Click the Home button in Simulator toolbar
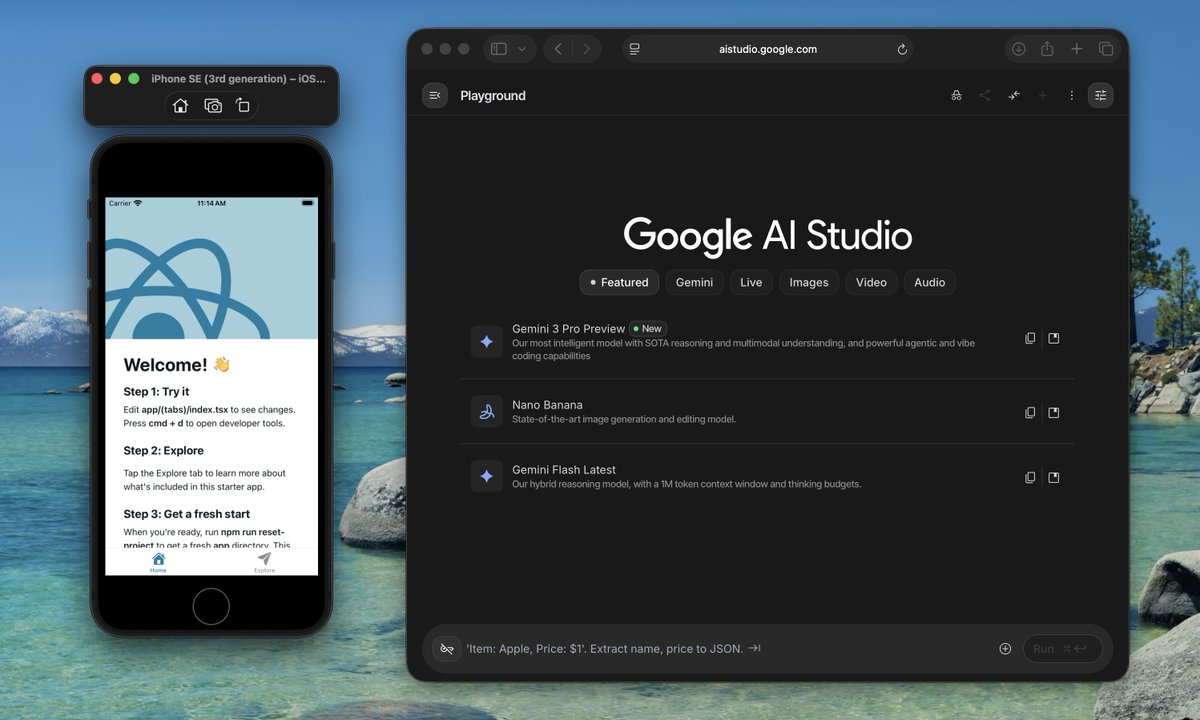Viewport: 1200px width, 720px height. 180,105
